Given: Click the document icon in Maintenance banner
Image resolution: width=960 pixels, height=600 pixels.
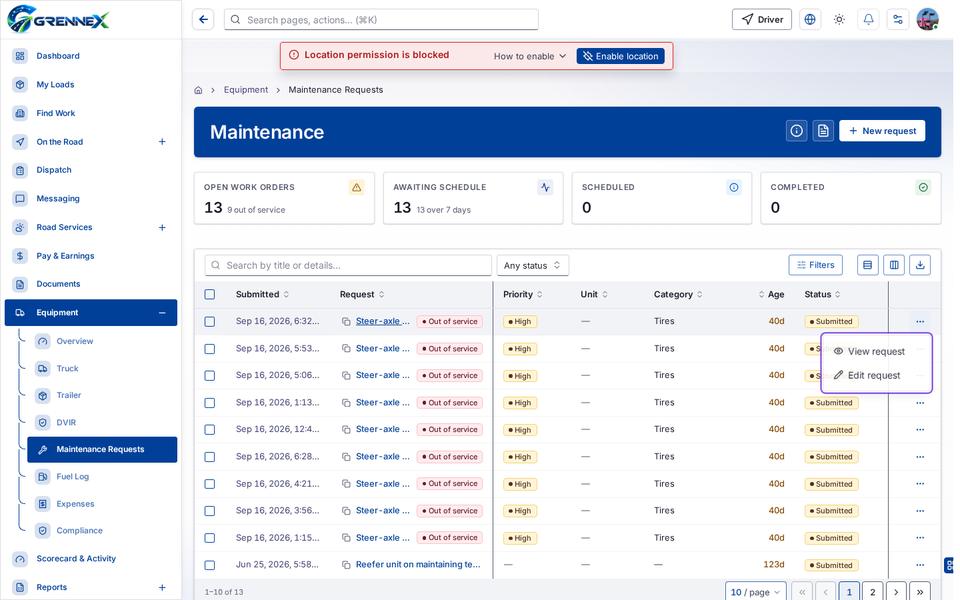Looking at the screenshot, I should tap(823, 131).
